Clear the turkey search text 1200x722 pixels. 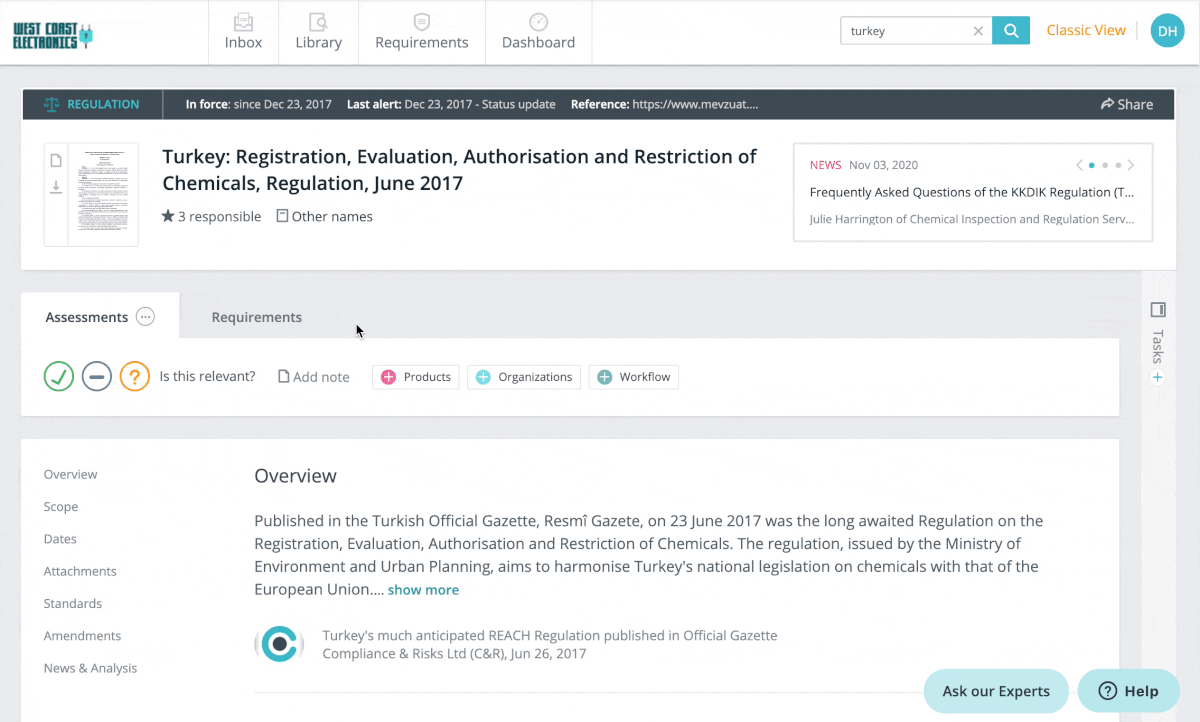(x=978, y=31)
